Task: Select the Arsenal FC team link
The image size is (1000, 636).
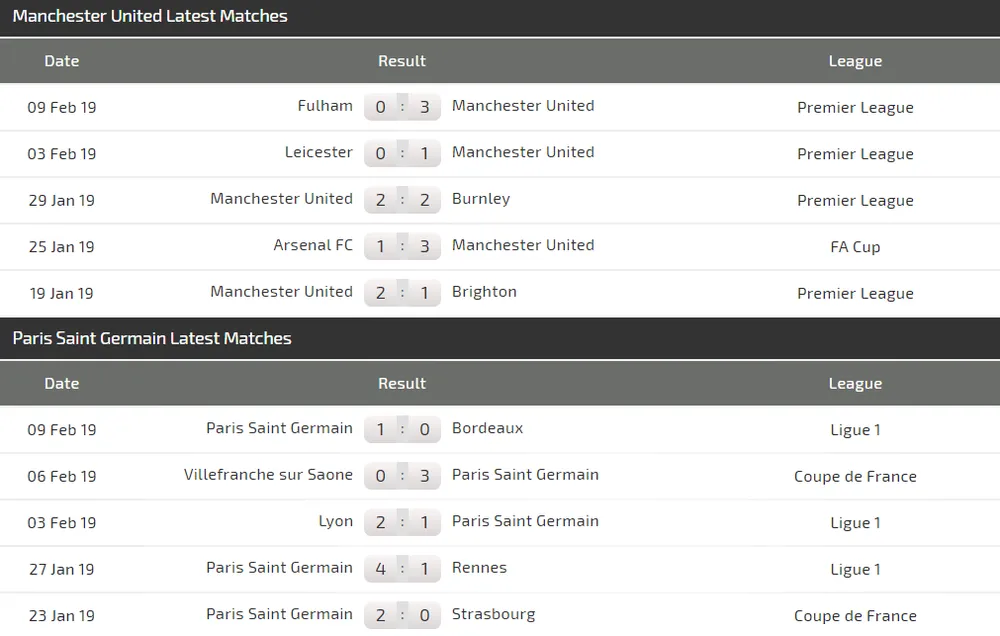Action: (x=313, y=245)
